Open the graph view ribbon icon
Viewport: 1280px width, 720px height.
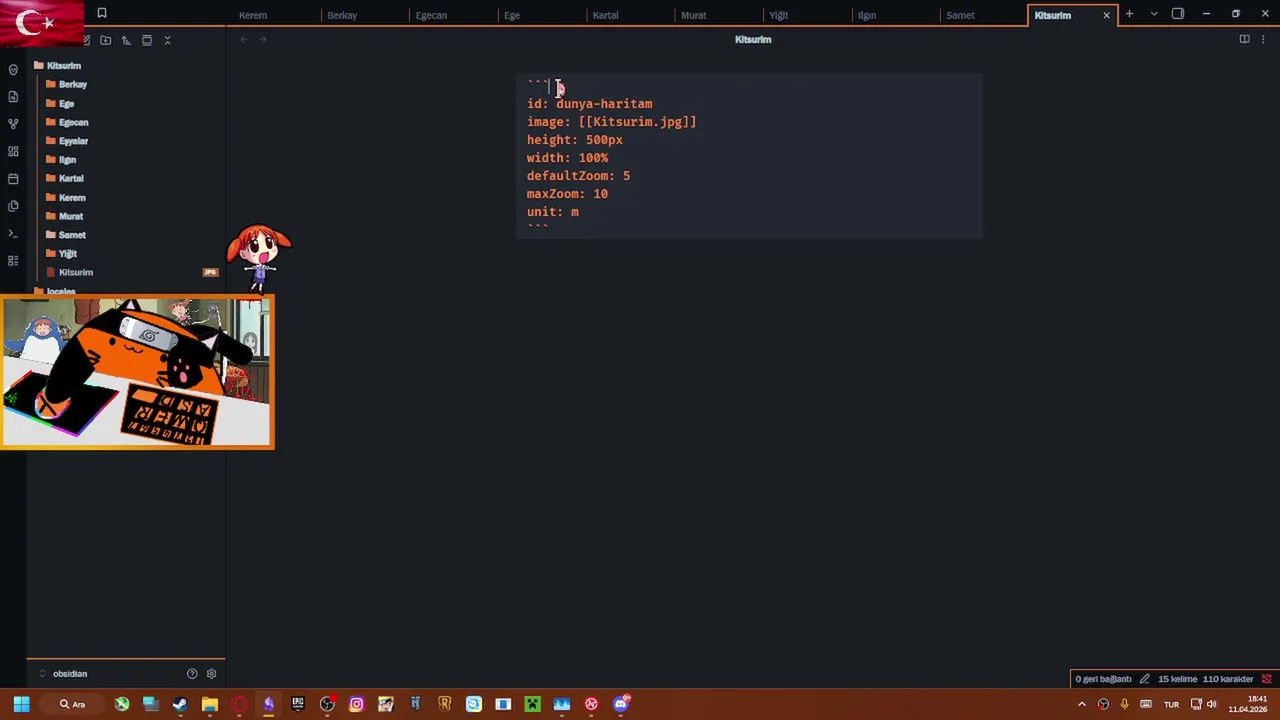(x=13, y=124)
